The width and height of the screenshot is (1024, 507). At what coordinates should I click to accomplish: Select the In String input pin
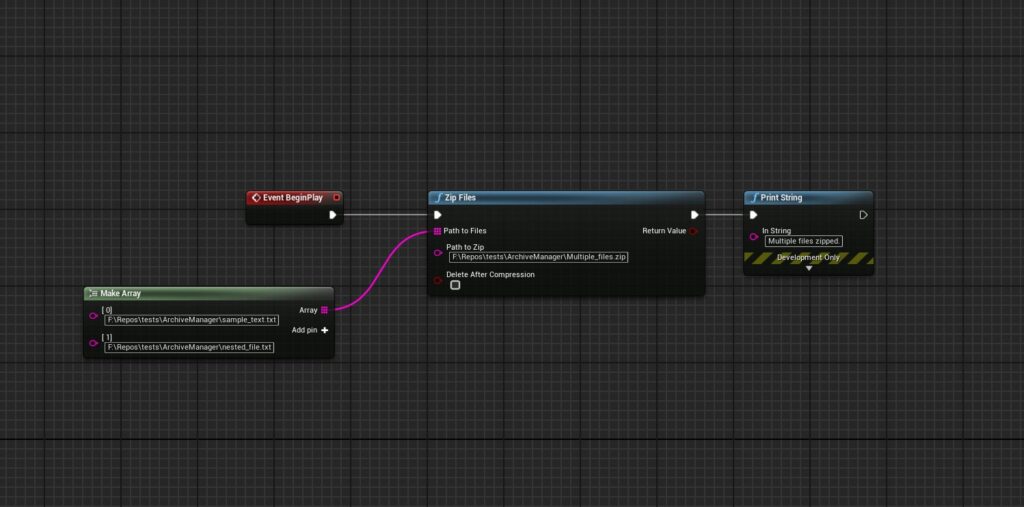tap(754, 236)
